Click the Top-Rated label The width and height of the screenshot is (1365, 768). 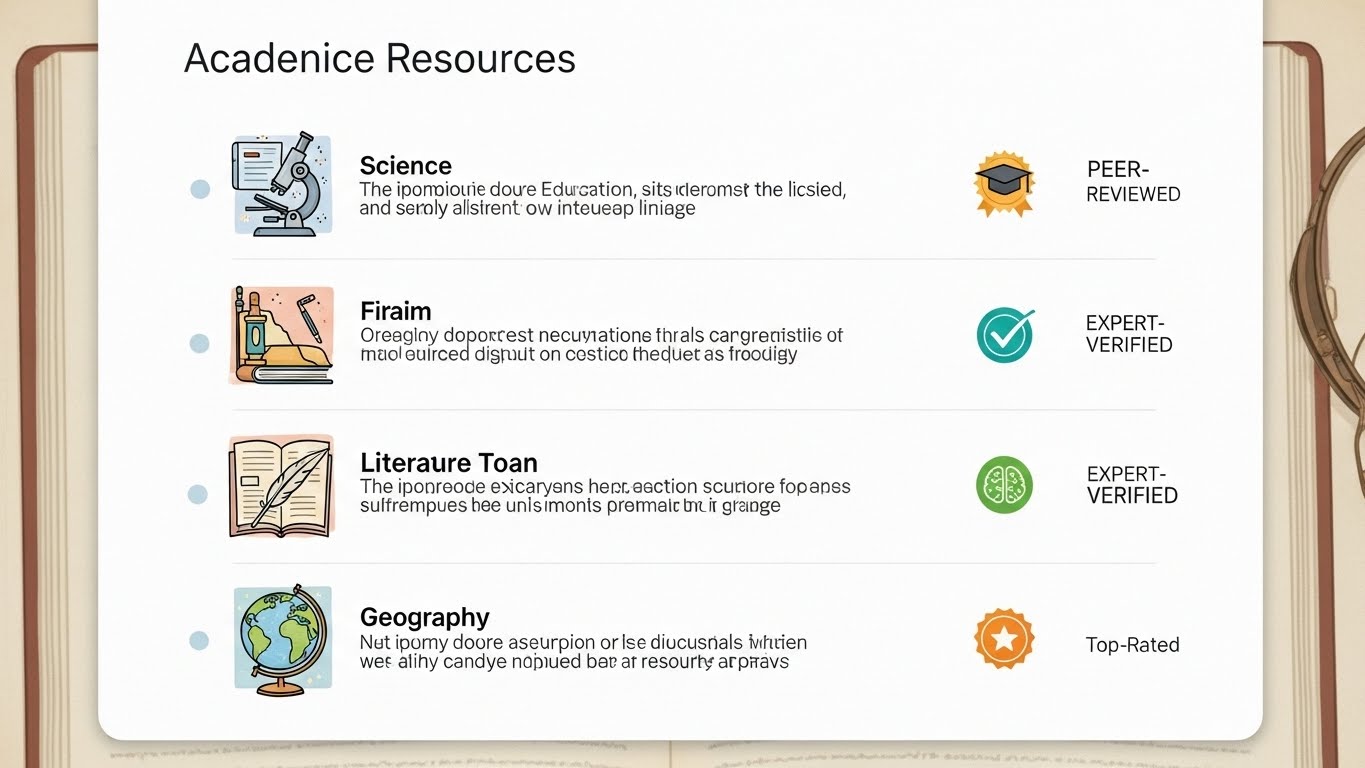[x=1132, y=645]
